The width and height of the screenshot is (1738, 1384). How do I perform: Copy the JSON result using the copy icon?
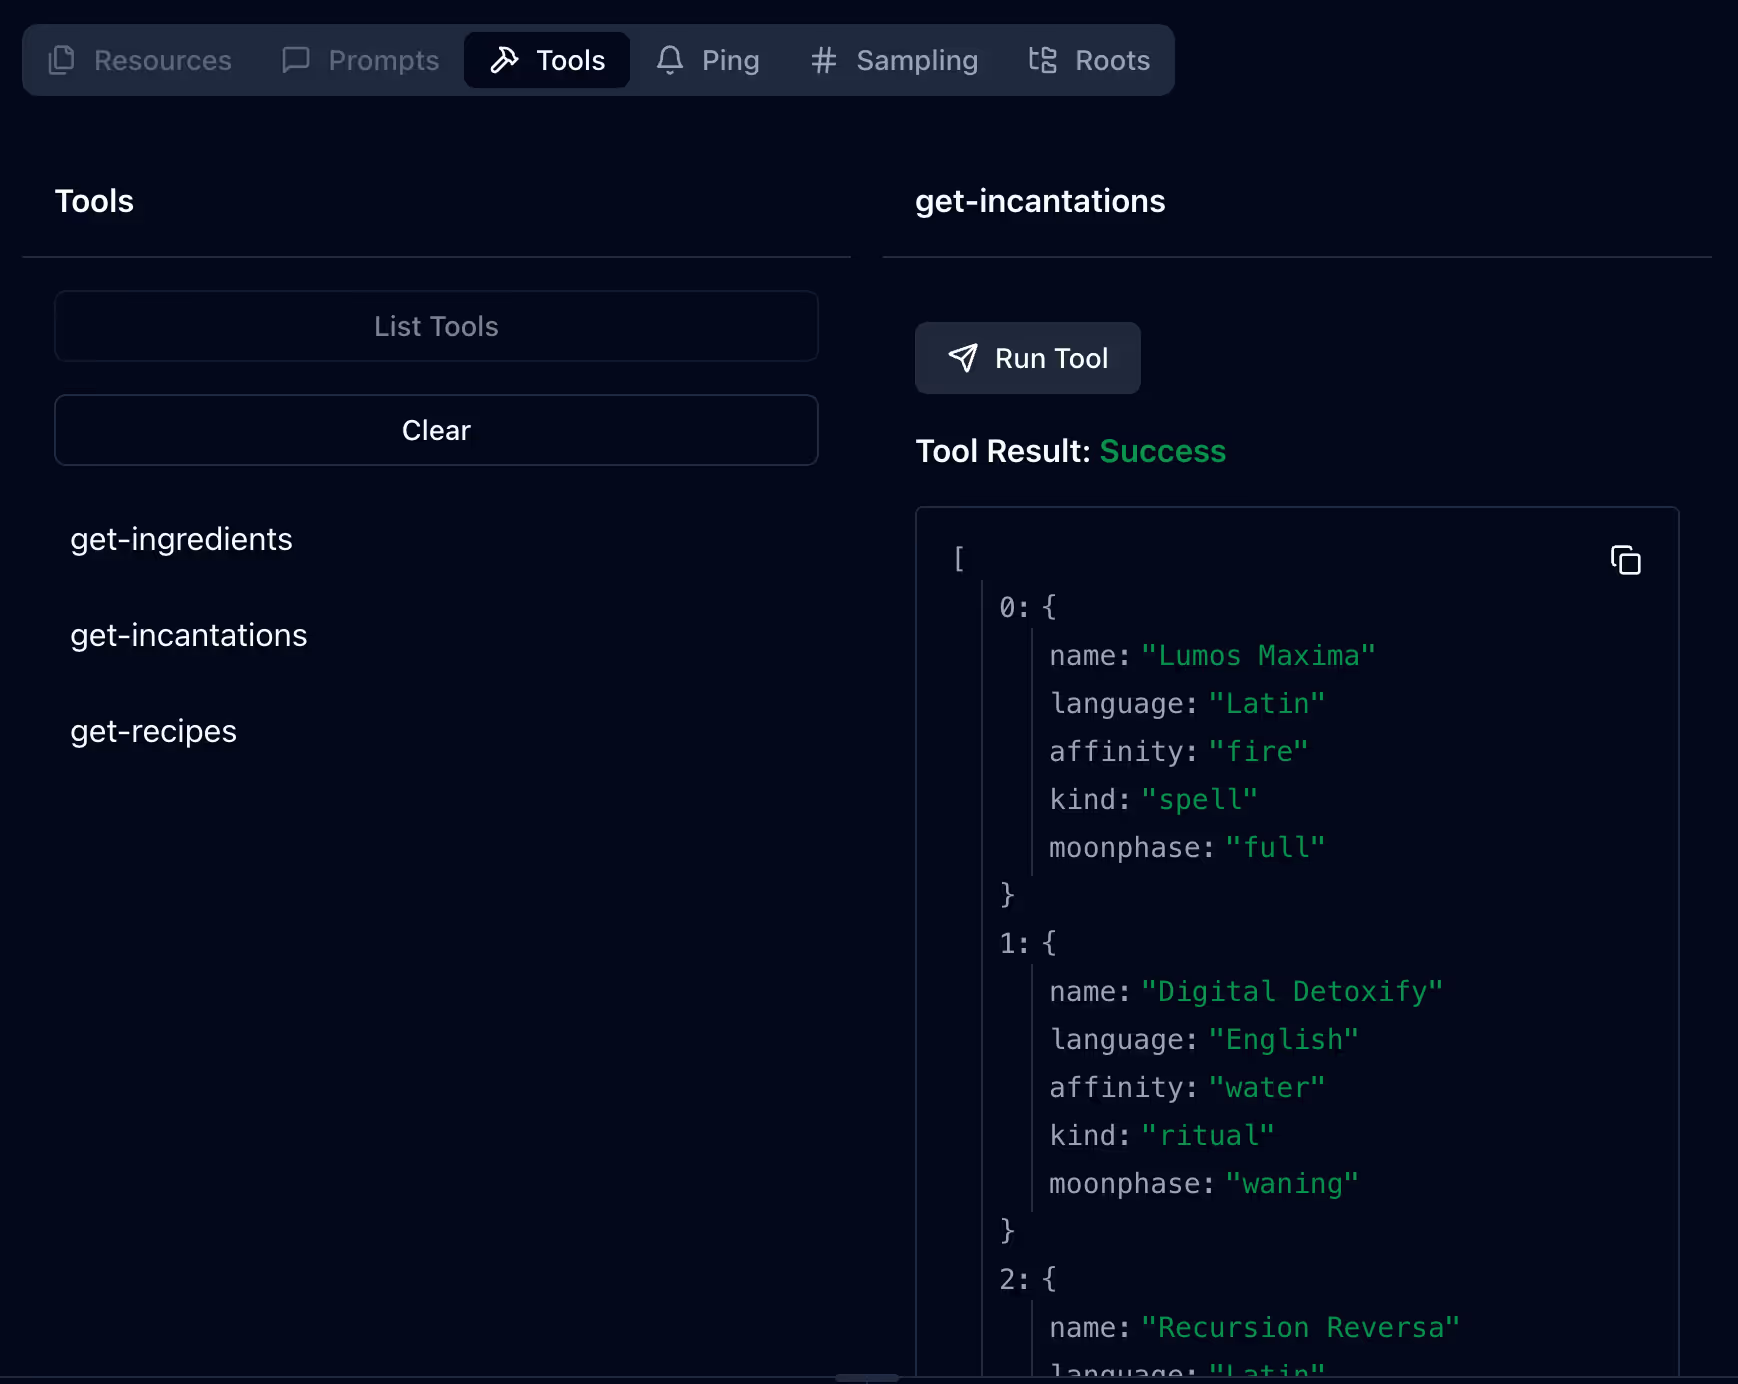1624,561
